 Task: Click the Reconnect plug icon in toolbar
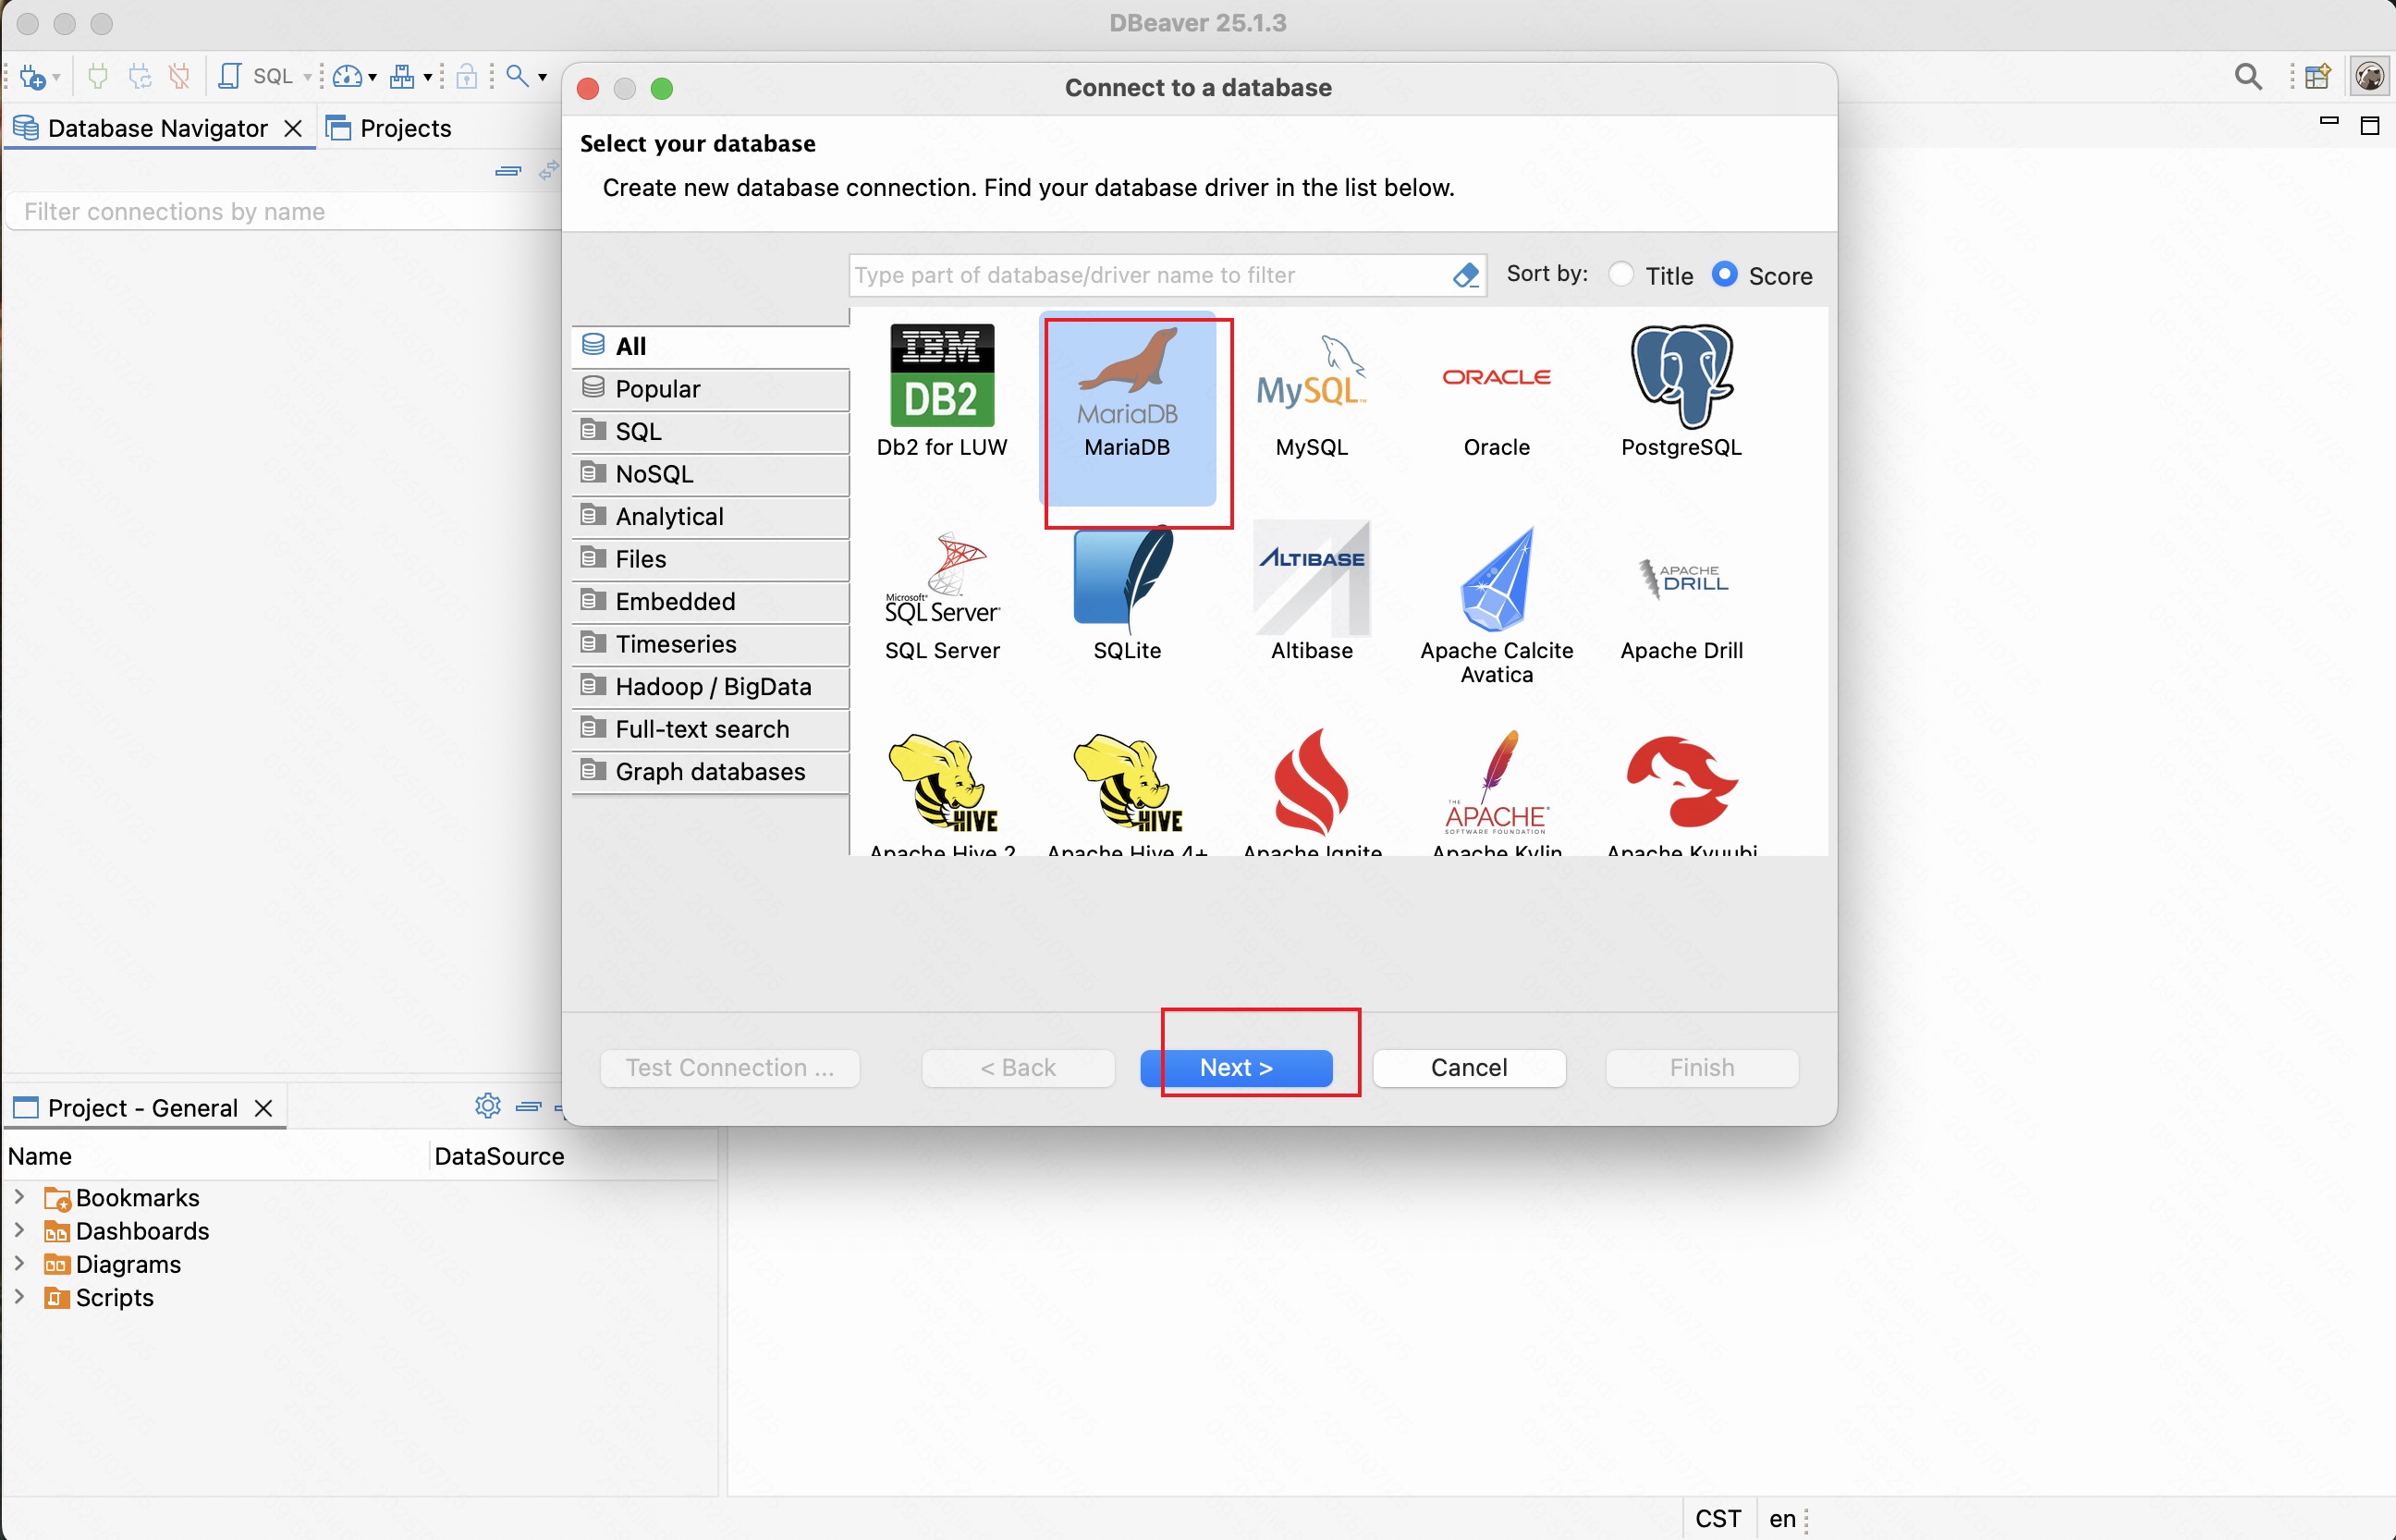[x=139, y=76]
